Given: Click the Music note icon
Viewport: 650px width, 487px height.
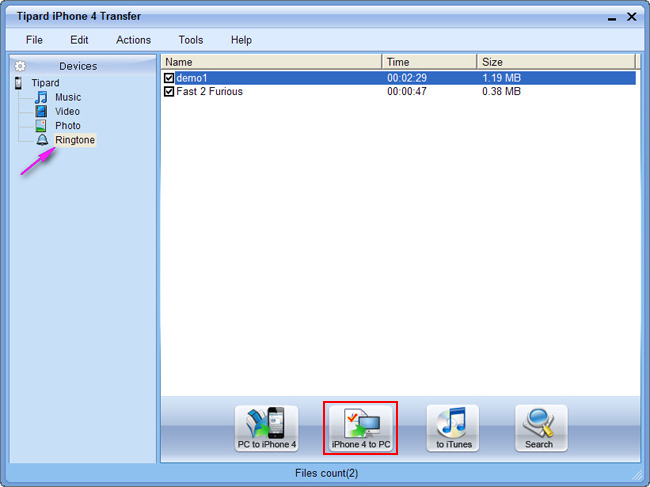Looking at the screenshot, I should 41,97.
